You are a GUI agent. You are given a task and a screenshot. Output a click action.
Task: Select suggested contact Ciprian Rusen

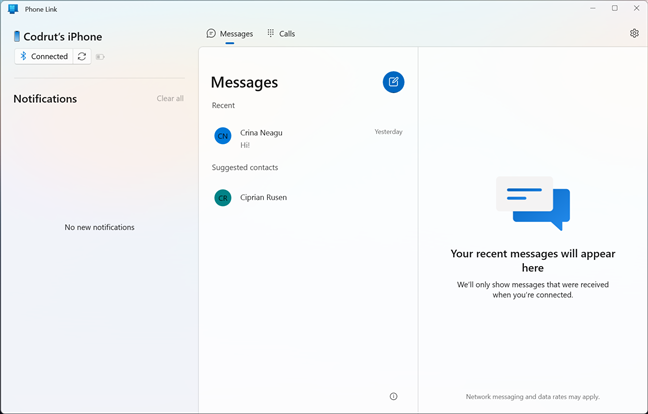point(308,197)
